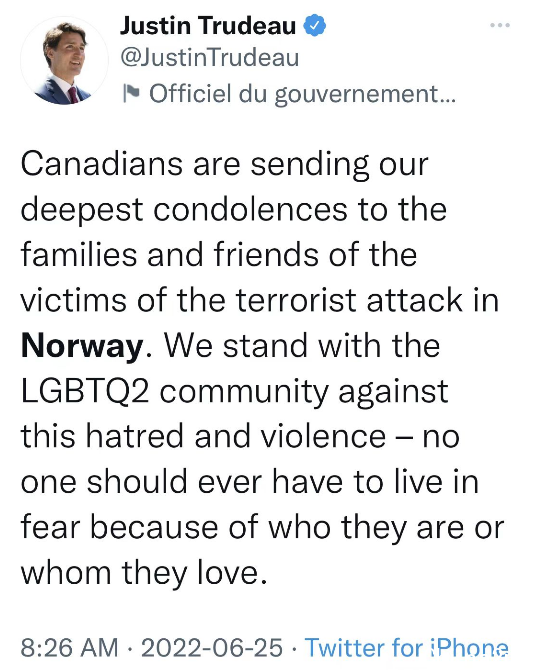Open Justin Trudeau's profile picture
The image size is (535, 670).
pyautogui.click(x=64, y=60)
